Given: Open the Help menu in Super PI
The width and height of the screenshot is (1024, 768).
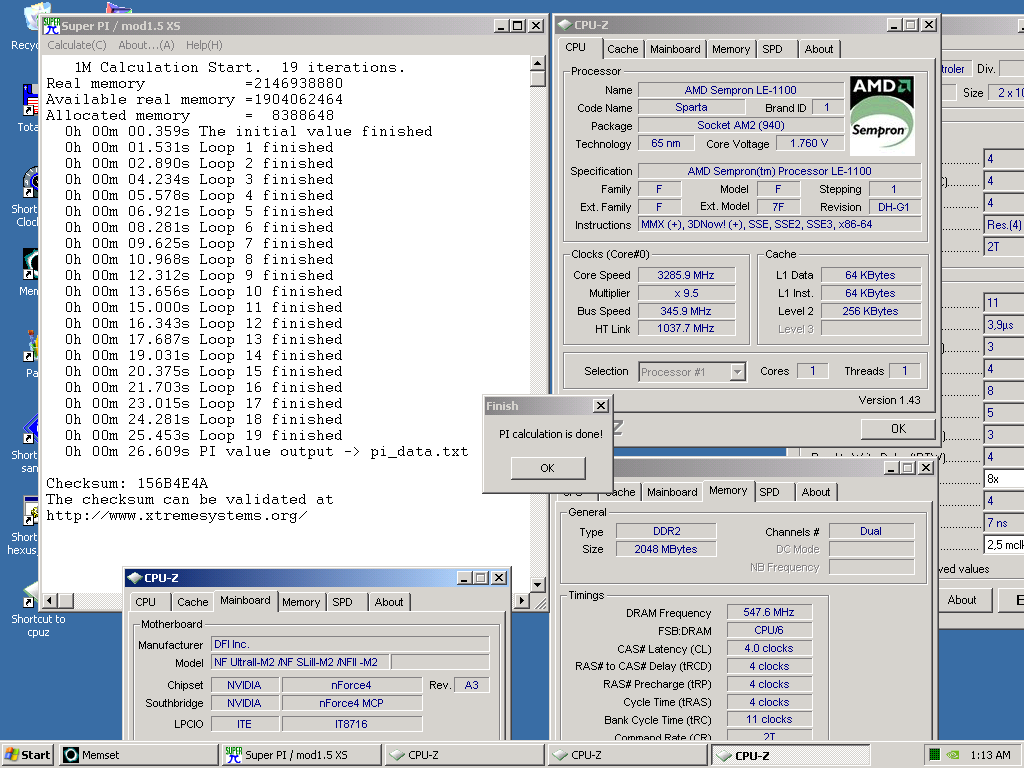Looking at the screenshot, I should coord(204,45).
